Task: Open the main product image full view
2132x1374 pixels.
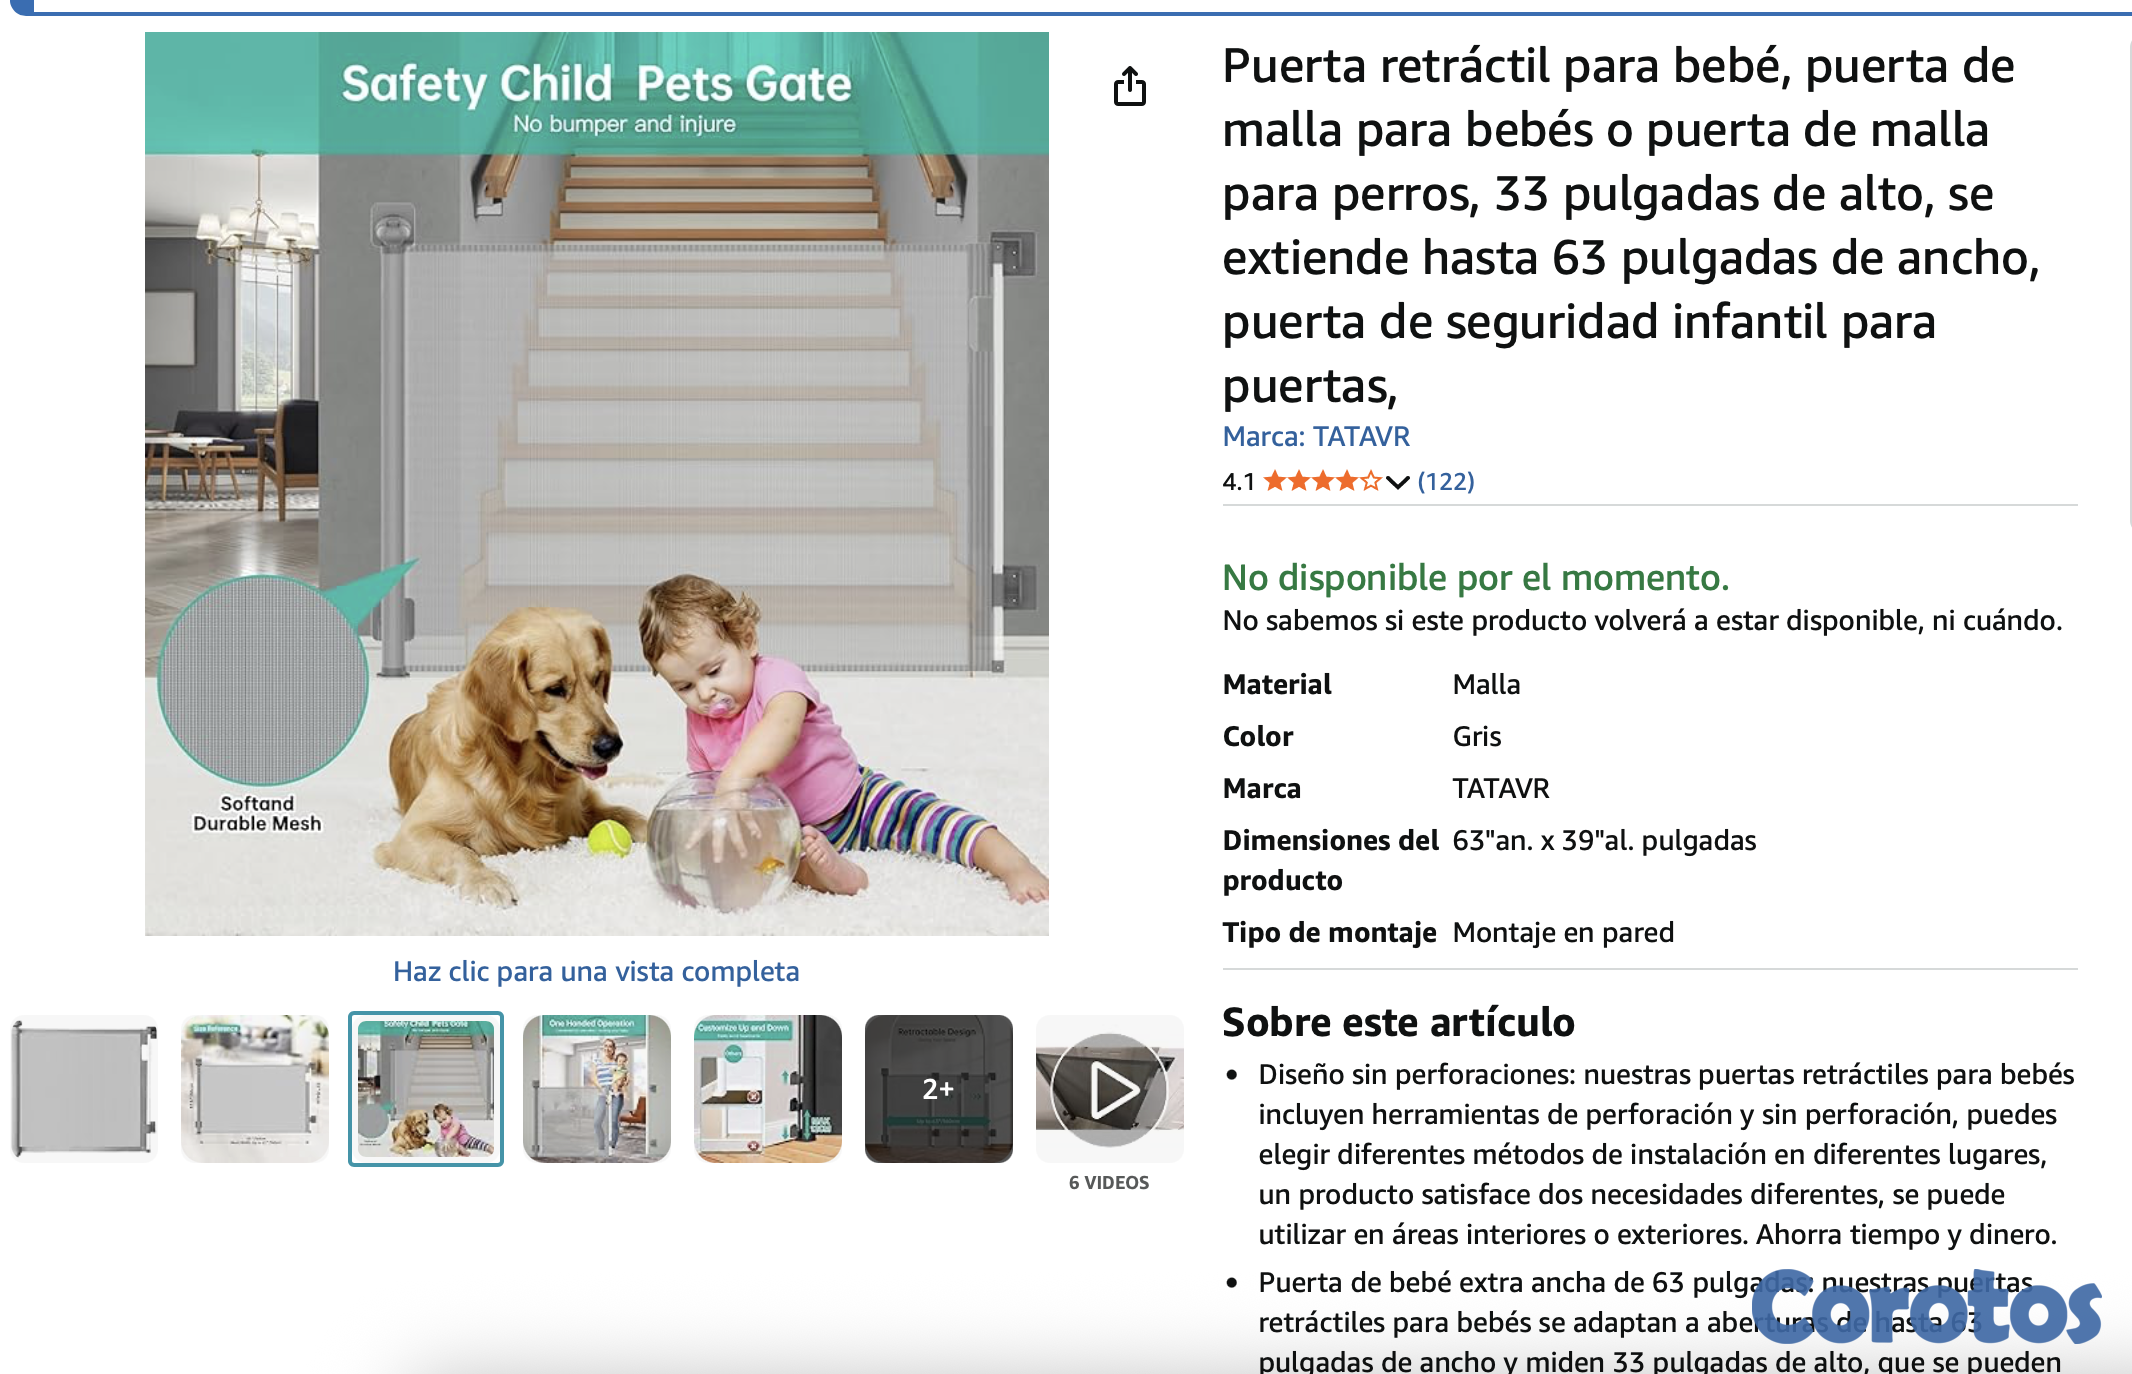Action: pos(597,484)
